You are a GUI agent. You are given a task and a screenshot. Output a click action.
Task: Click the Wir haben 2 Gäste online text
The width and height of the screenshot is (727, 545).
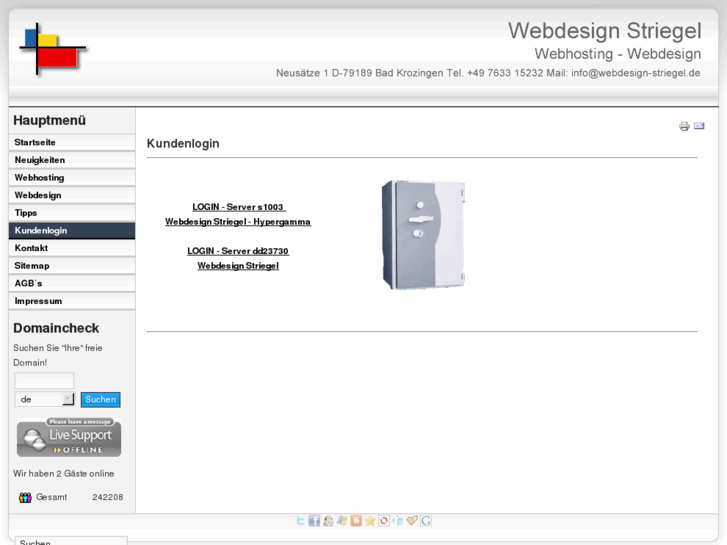pos(64,474)
